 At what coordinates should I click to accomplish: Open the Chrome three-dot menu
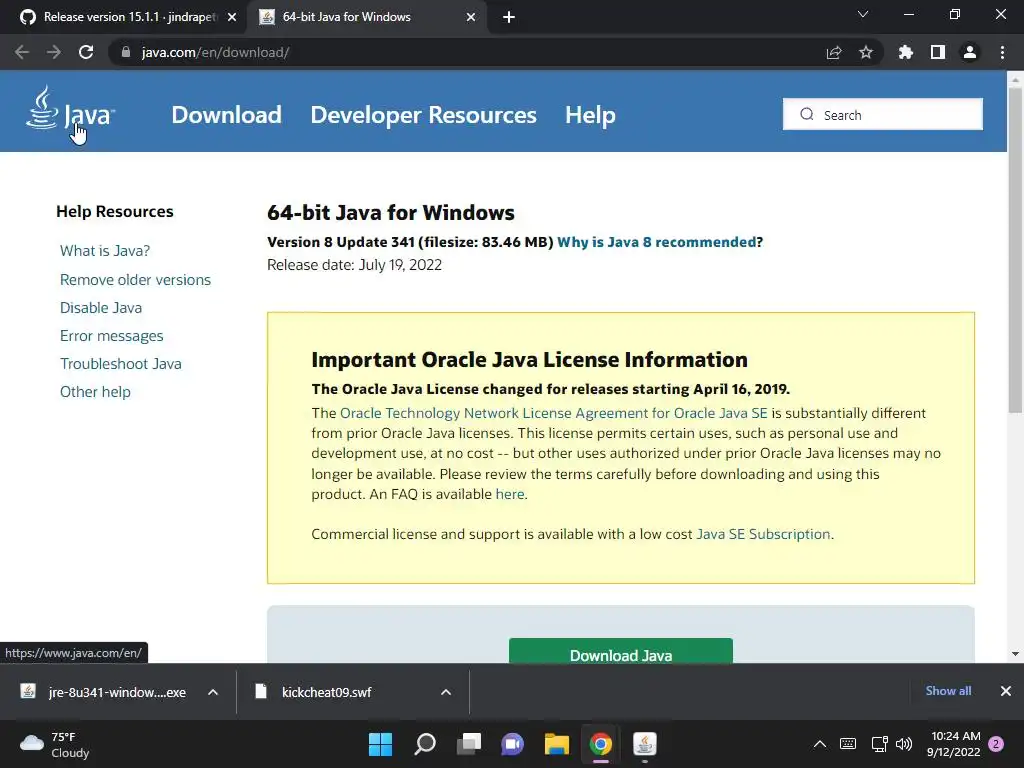[x=1002, y=52]
